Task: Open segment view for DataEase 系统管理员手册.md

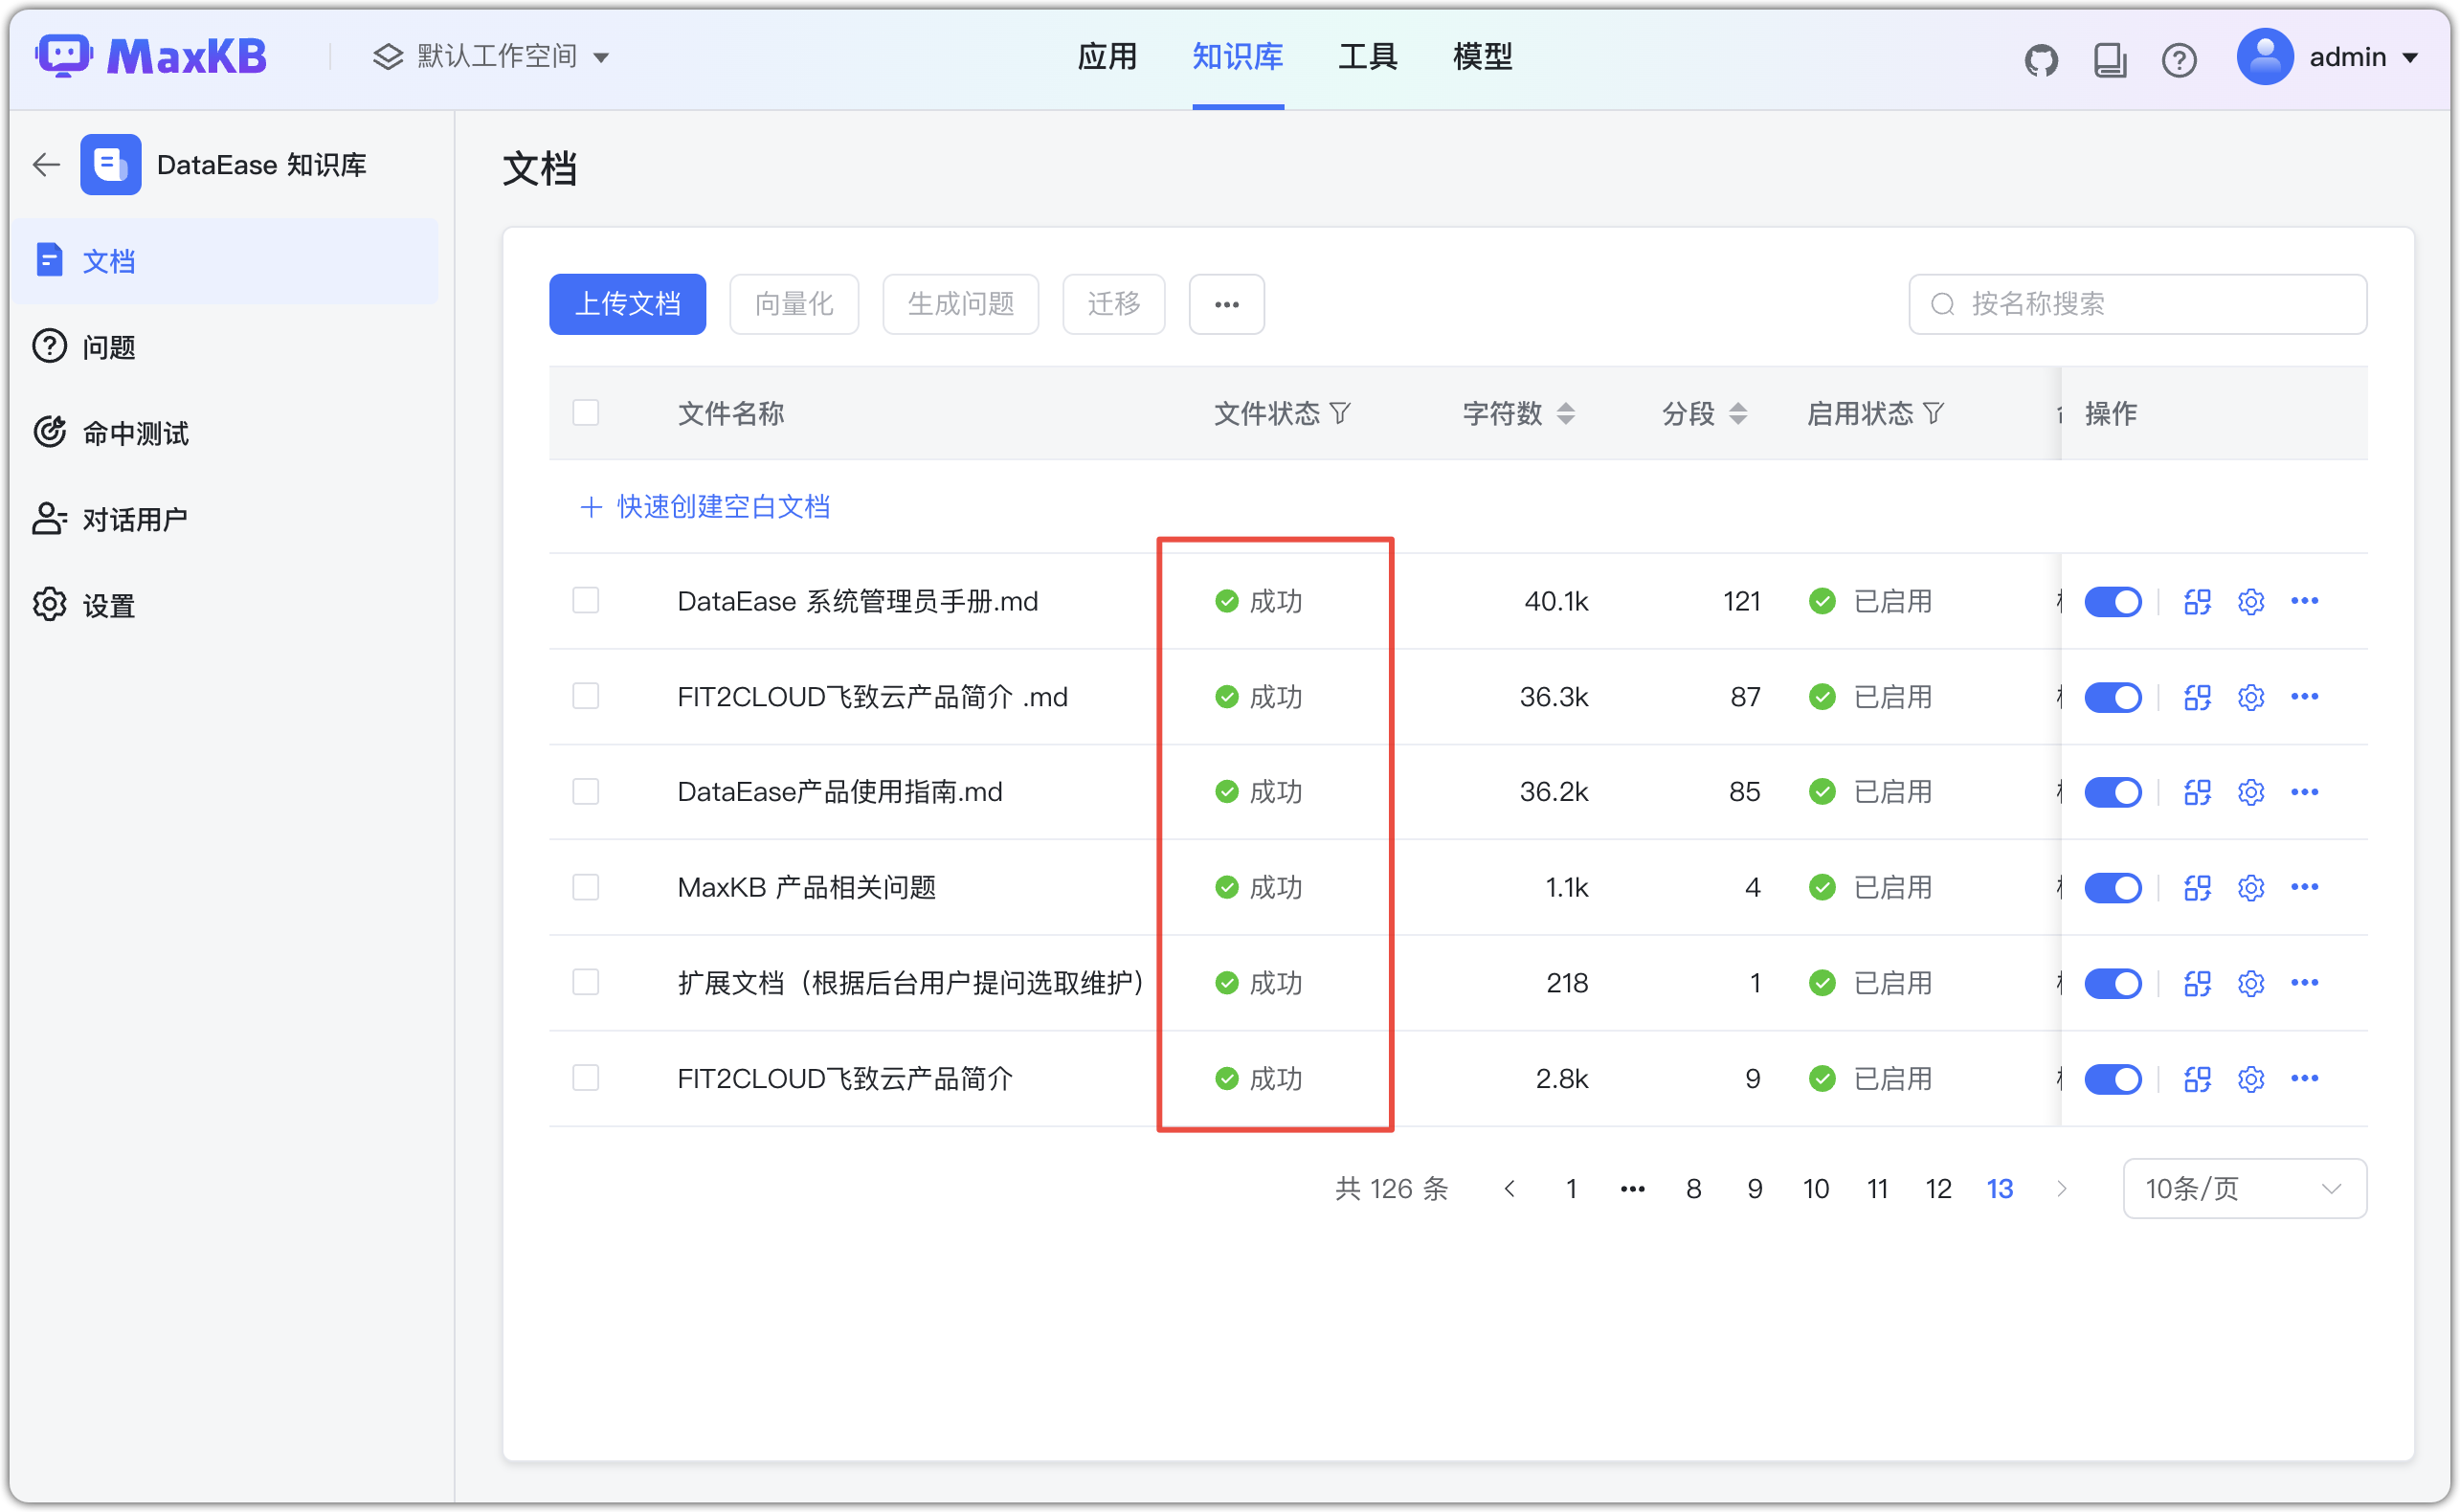Action: pos(2197,601)
